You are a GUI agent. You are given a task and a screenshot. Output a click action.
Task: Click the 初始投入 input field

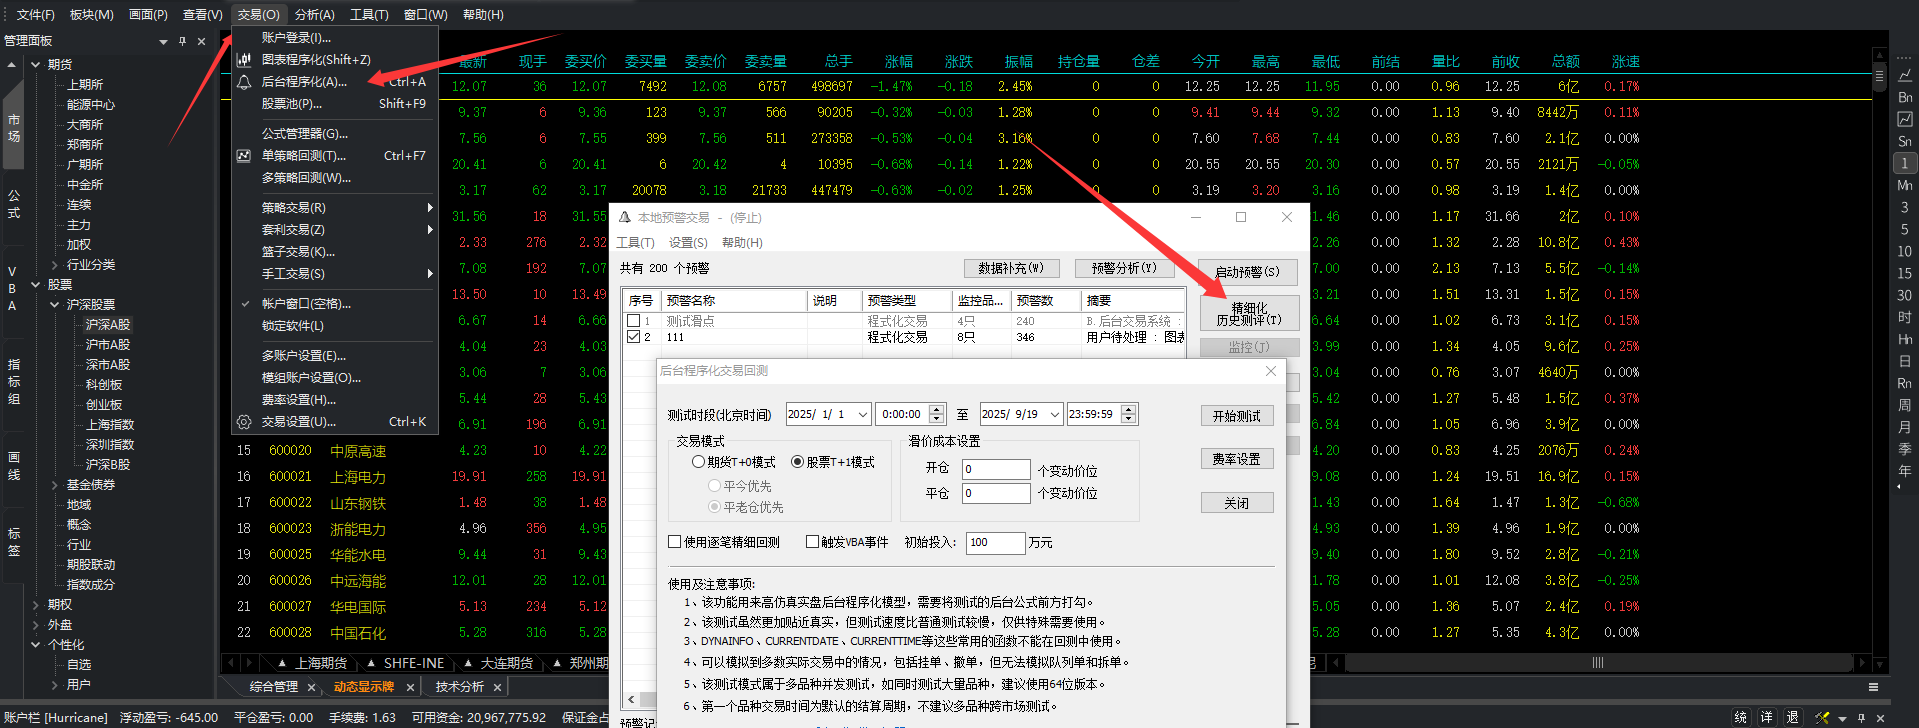pyautogui.click(x=994, y=542)
